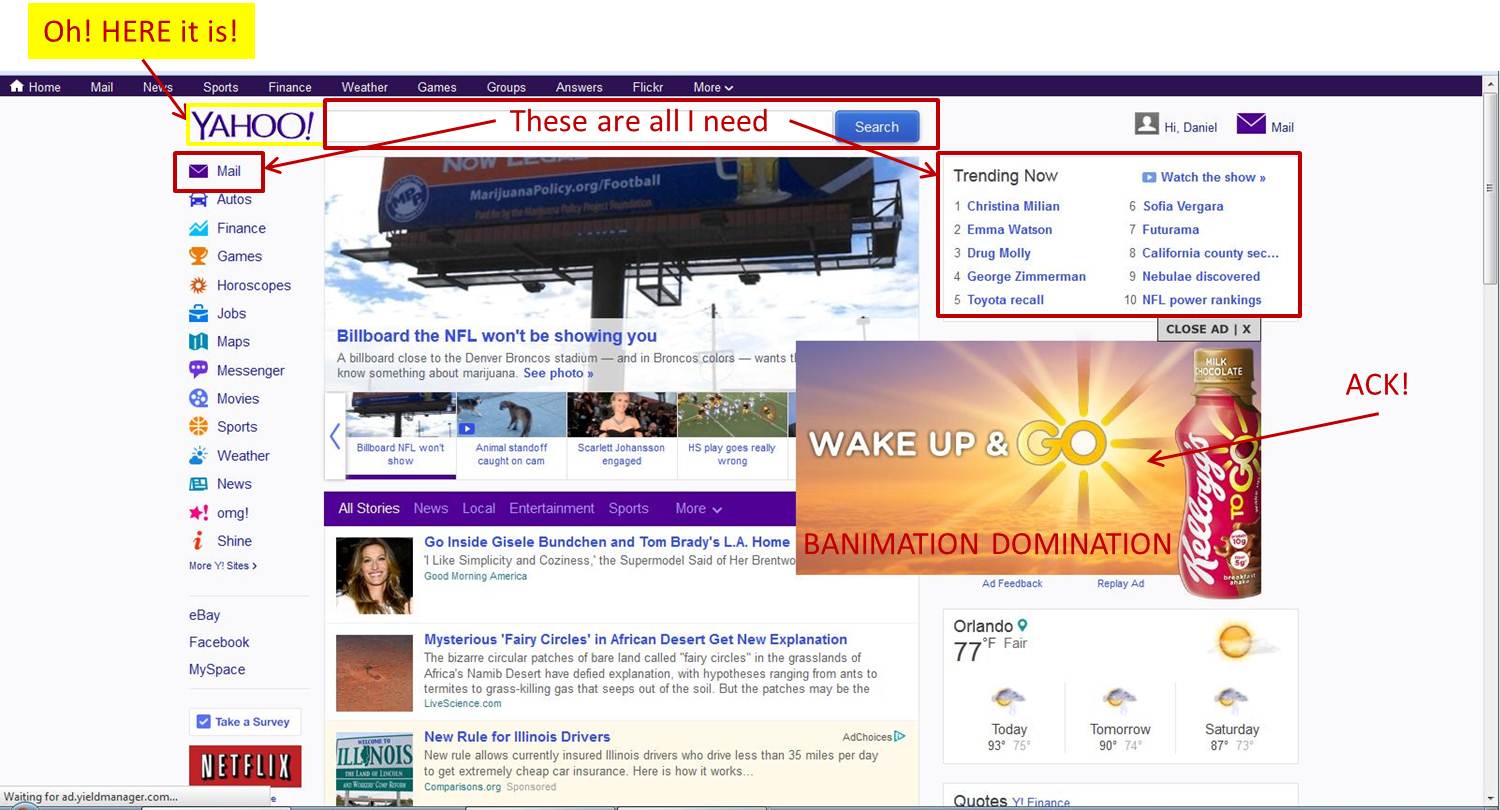The width and height of the screenshot is (1500, 810).
Task: Open Movies film reel icon in sidebar
Action: [x=199, y=398]
